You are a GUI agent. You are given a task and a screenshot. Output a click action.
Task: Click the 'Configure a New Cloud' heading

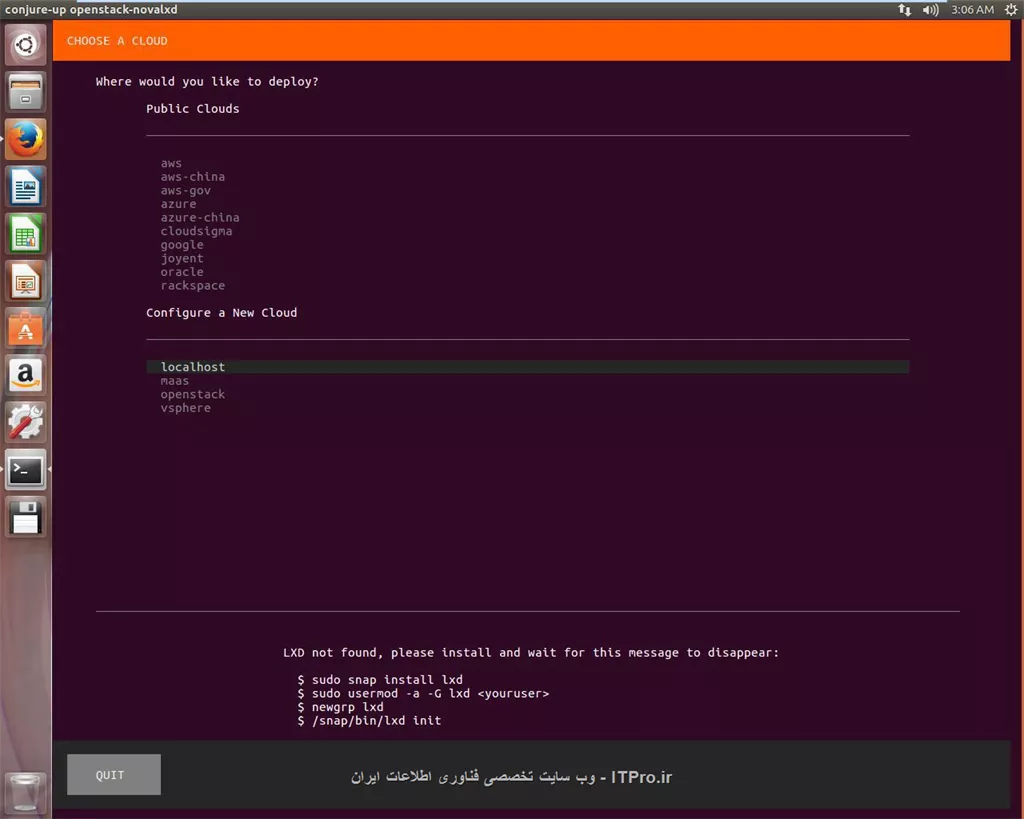[221, 313]
